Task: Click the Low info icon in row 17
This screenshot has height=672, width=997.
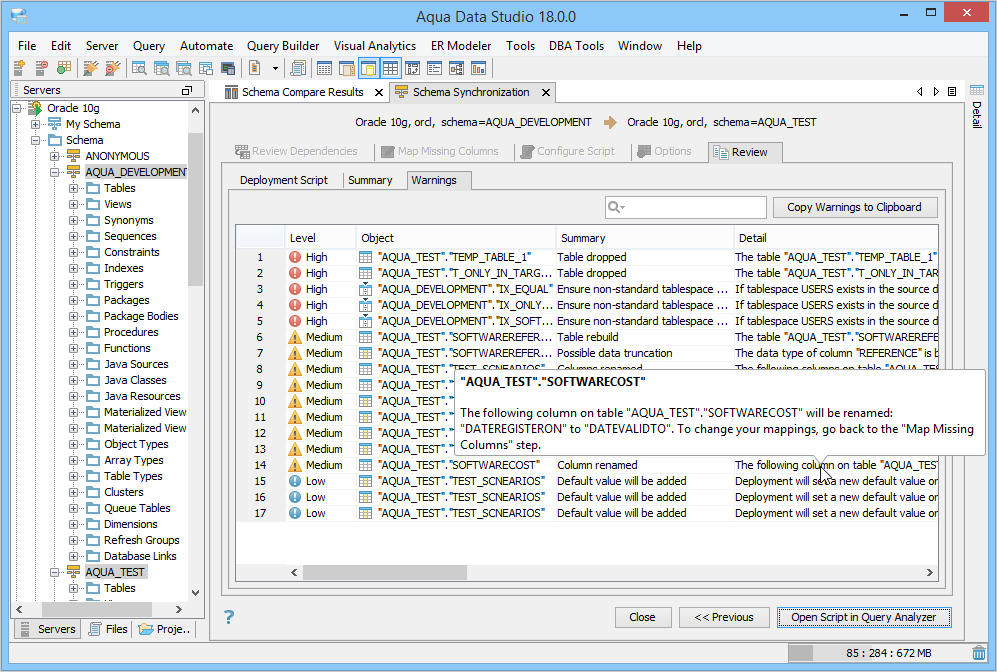Action: pos(295,513)
